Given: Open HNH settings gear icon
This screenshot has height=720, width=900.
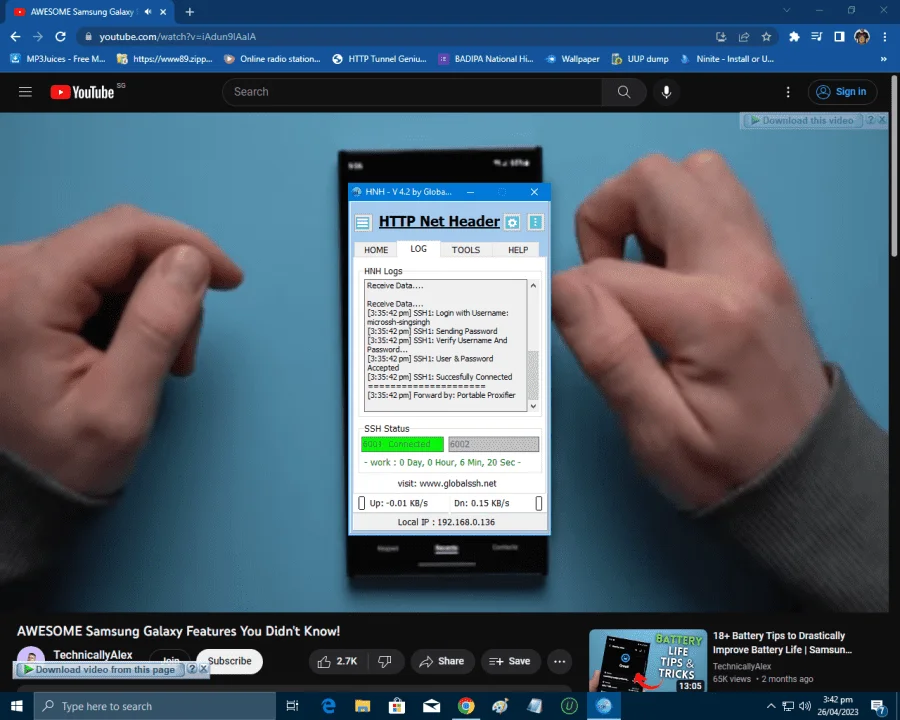Looking at the screenshot, I should pyautogui.click(x=513, y=222).
